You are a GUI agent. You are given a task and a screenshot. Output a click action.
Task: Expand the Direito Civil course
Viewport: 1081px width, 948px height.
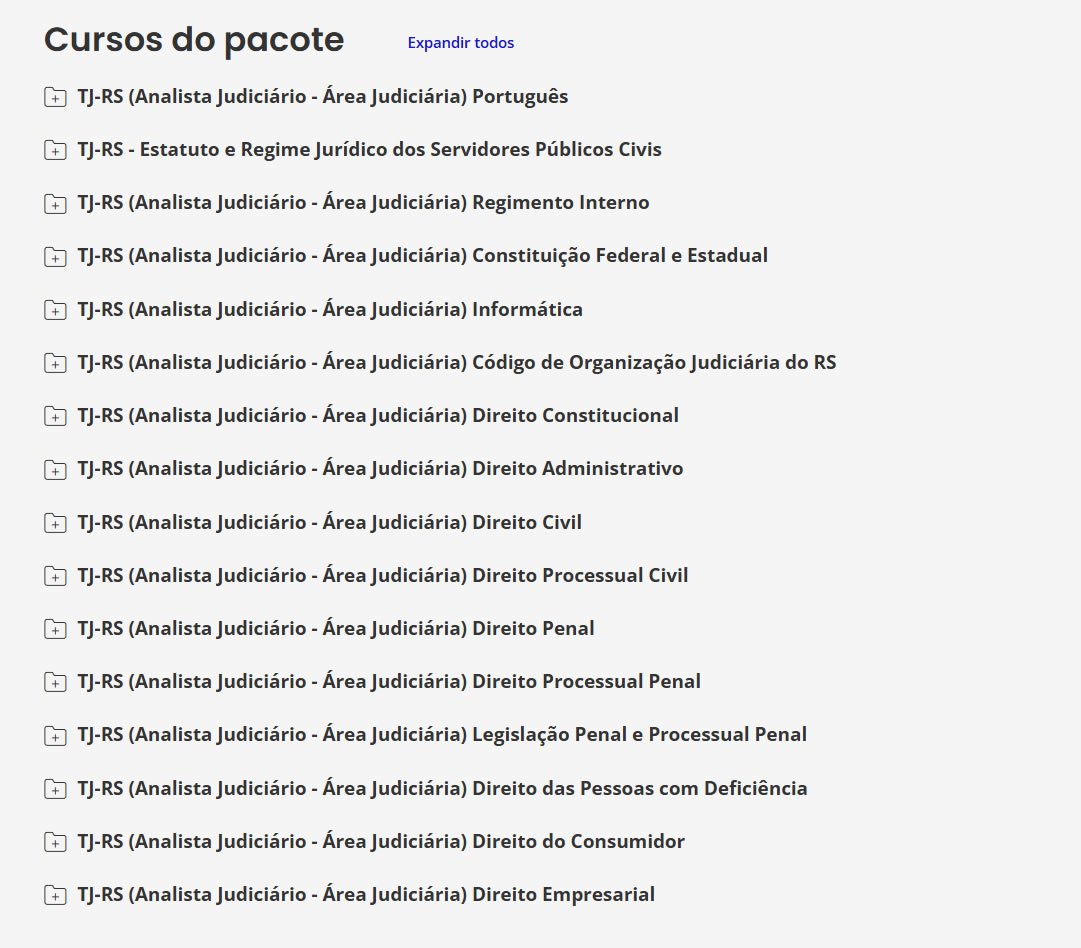point(329,522)
